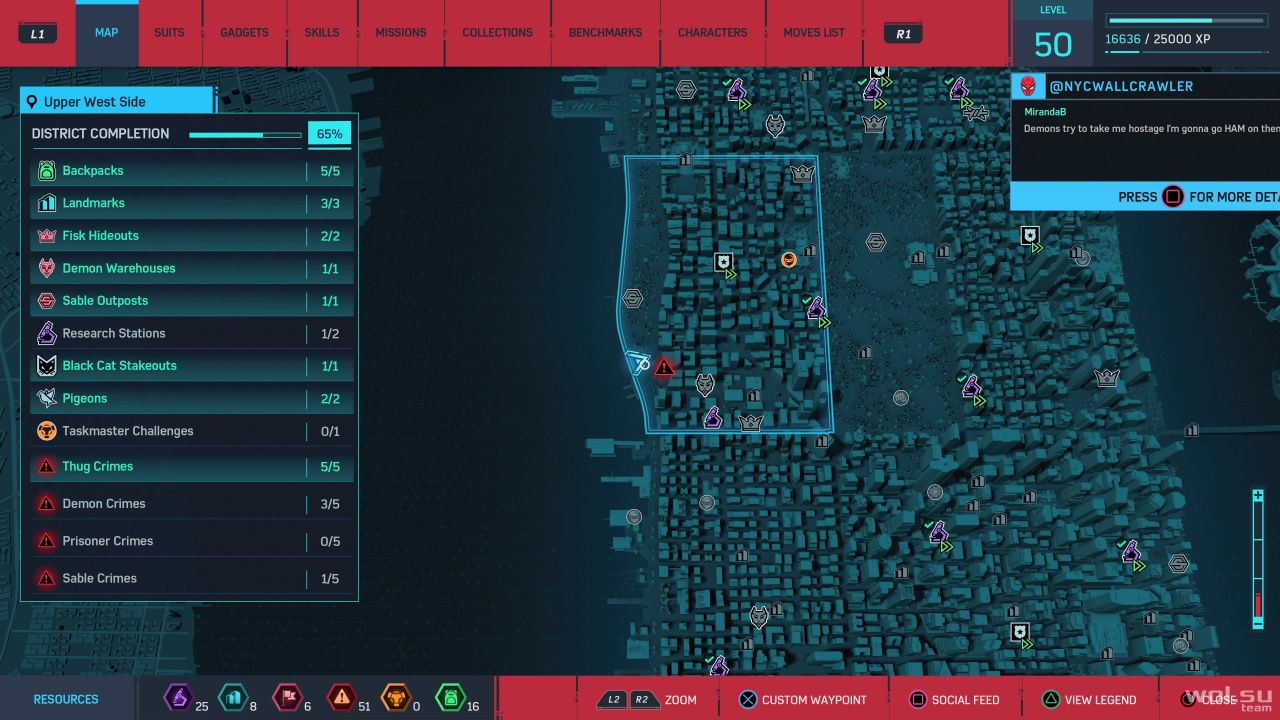Select the Prisoner Crimes row label
The width and height of the screenshot is (1280, 720).
(x=108, y=541)
